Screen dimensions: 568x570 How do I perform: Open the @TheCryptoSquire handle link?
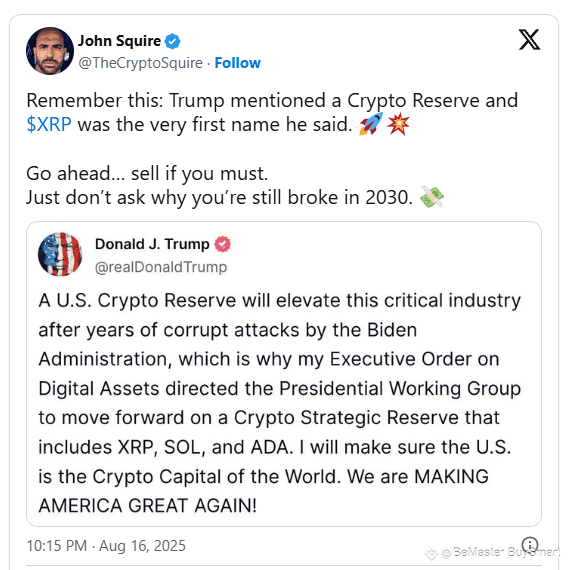(140, 63)
